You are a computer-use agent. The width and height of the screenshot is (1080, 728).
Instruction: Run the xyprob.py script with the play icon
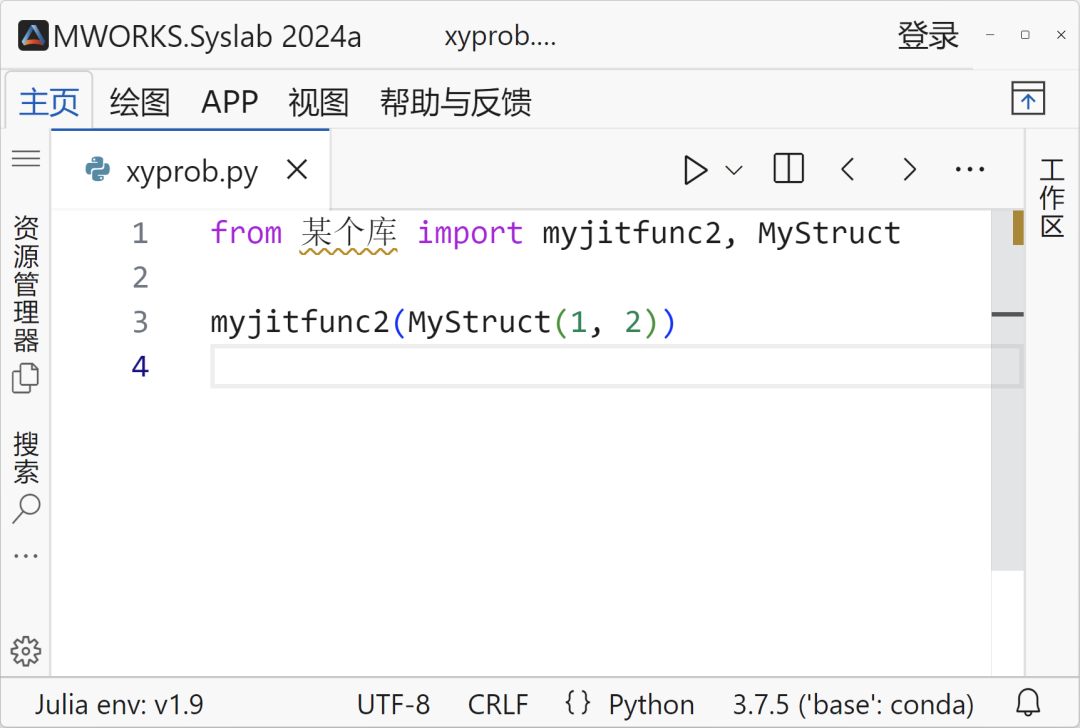696,169
